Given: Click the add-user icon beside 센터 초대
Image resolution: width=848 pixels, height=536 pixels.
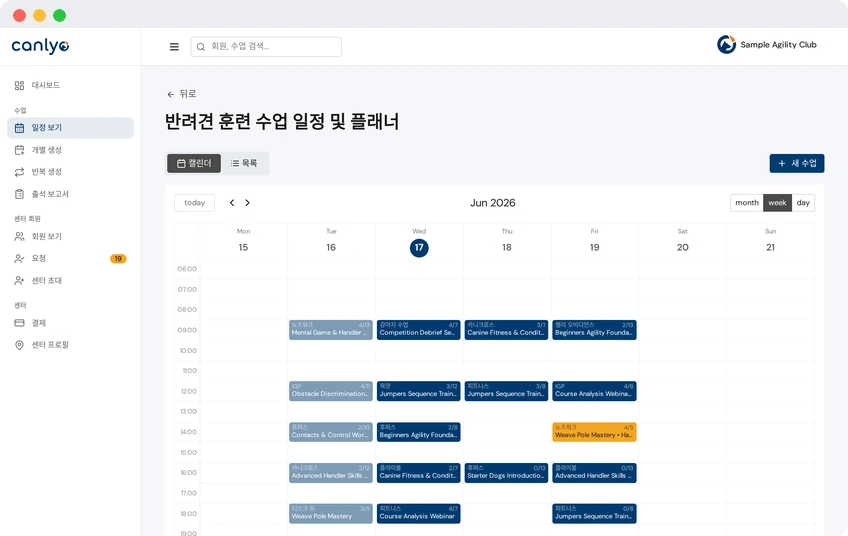Looking at the screenshot, I should coord(19,281).
